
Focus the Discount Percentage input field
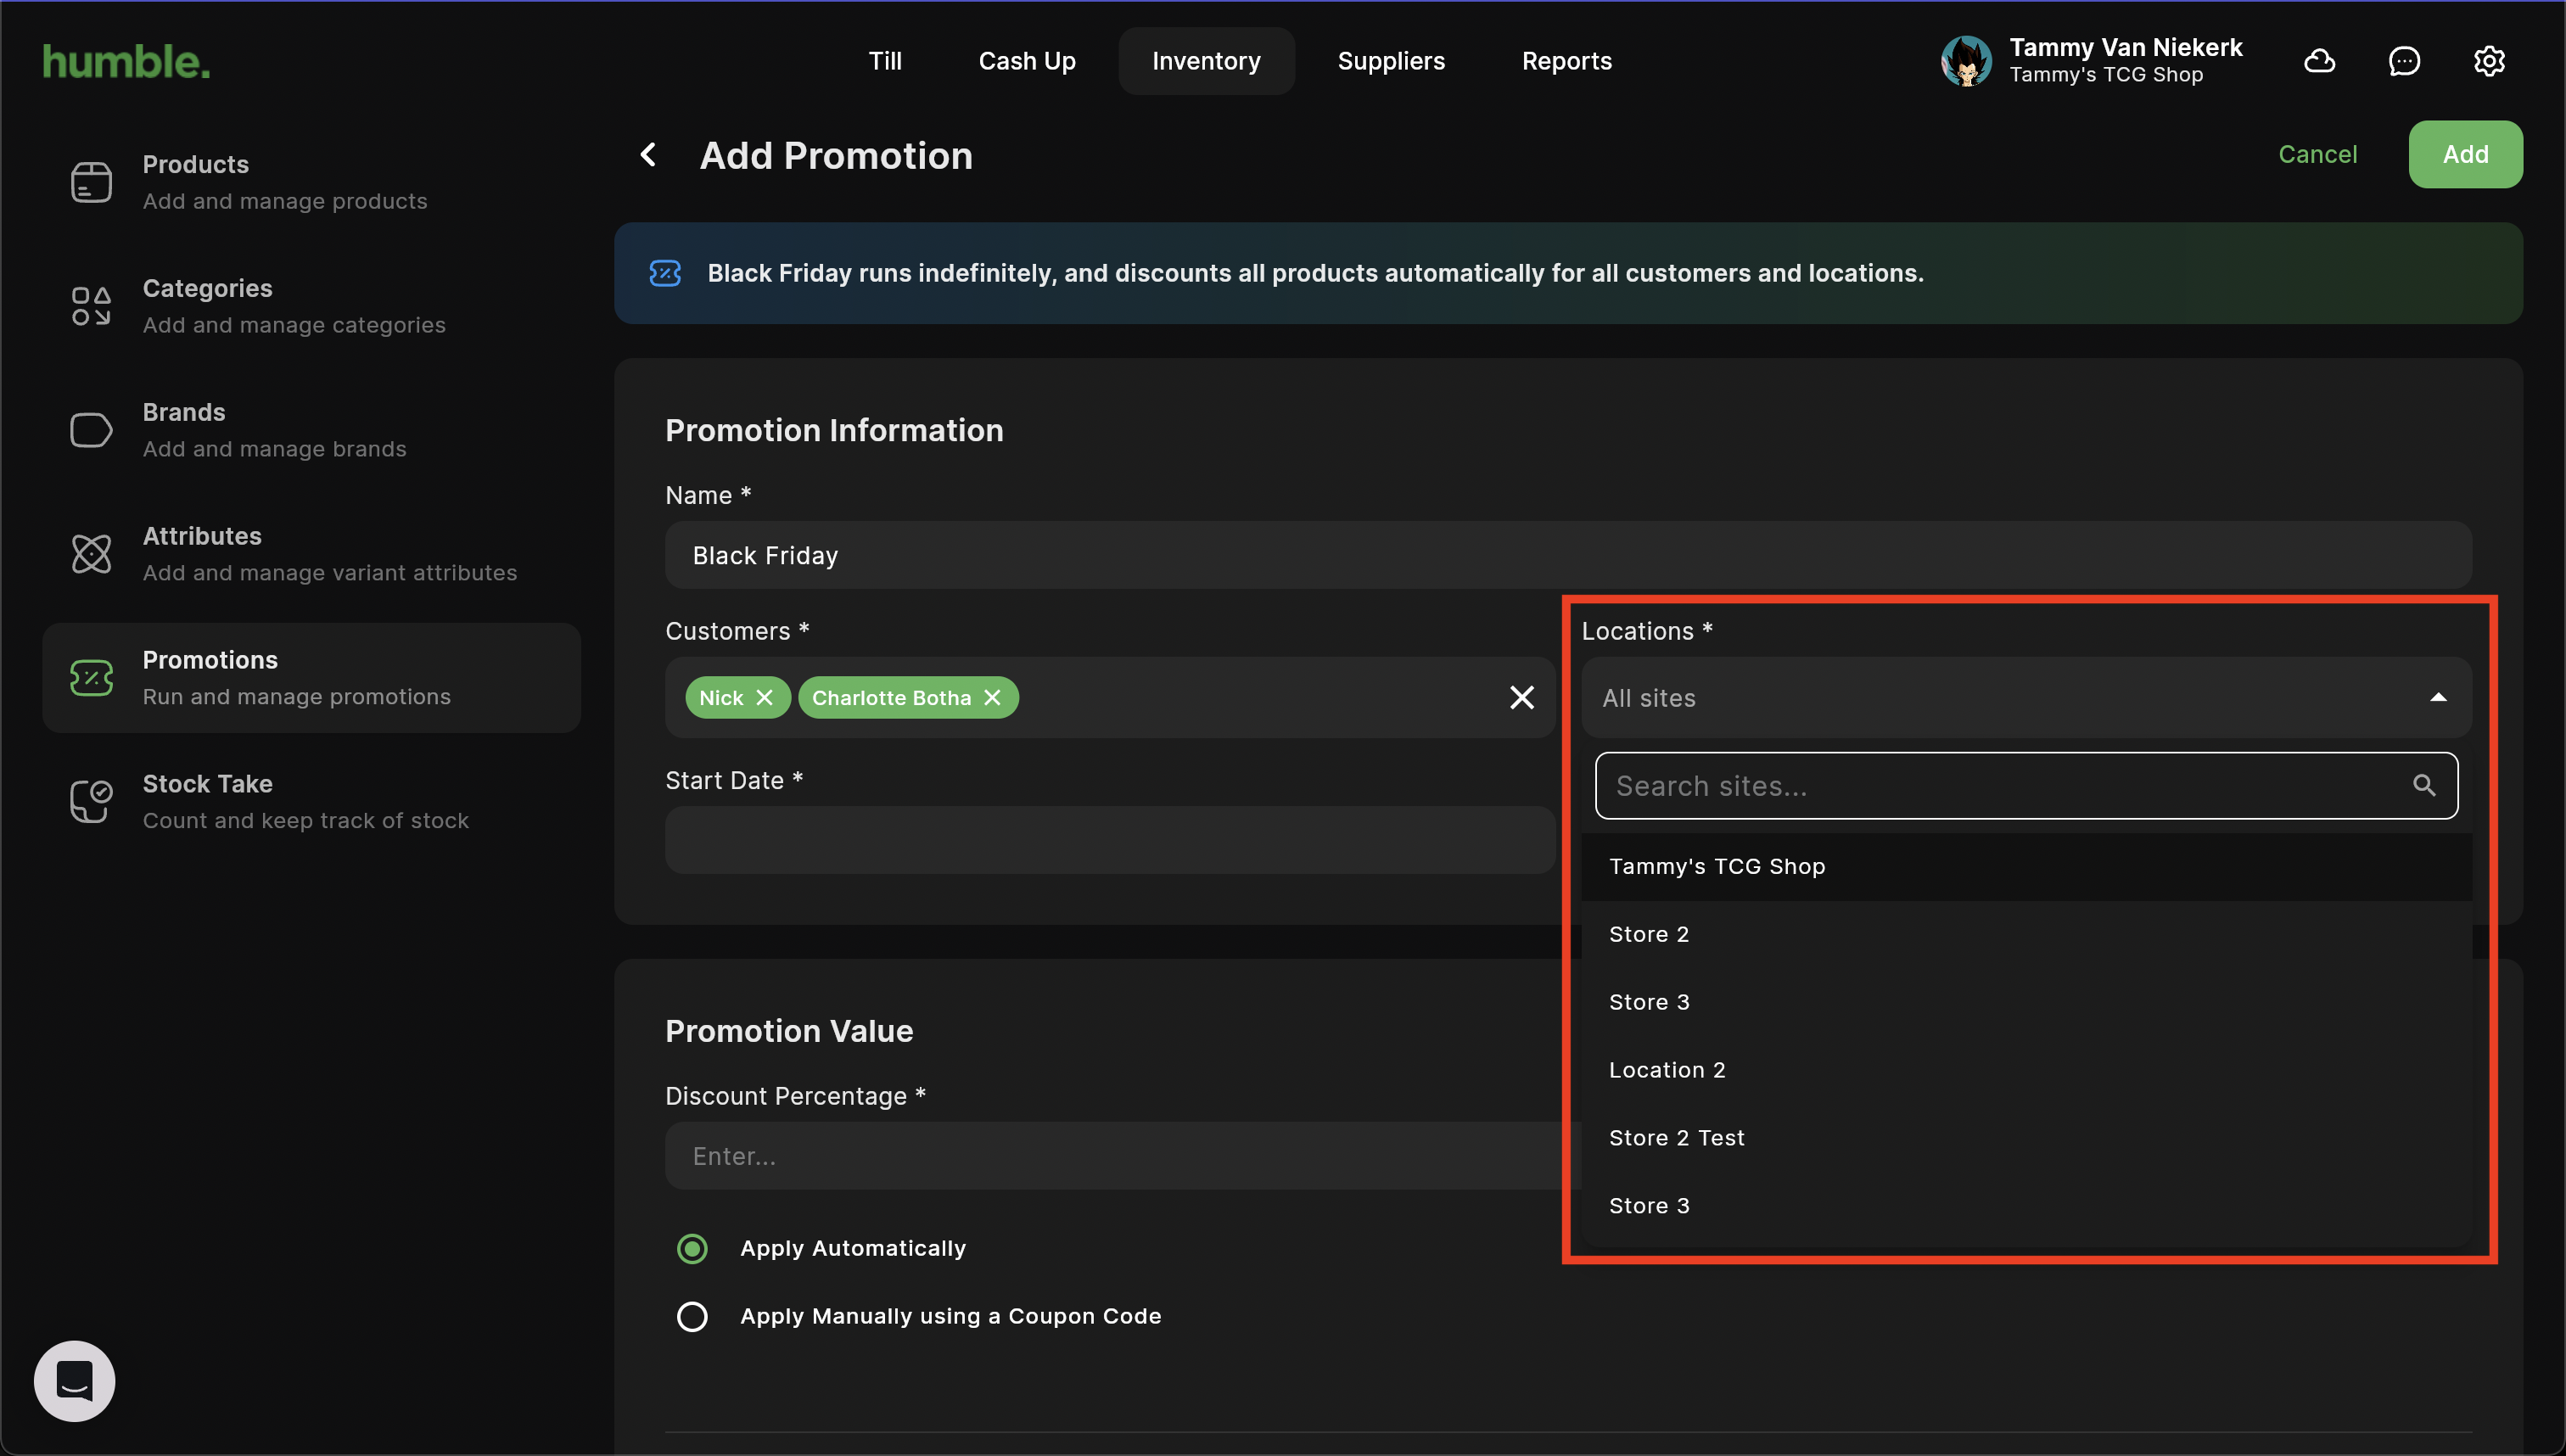(1110, 1156)
